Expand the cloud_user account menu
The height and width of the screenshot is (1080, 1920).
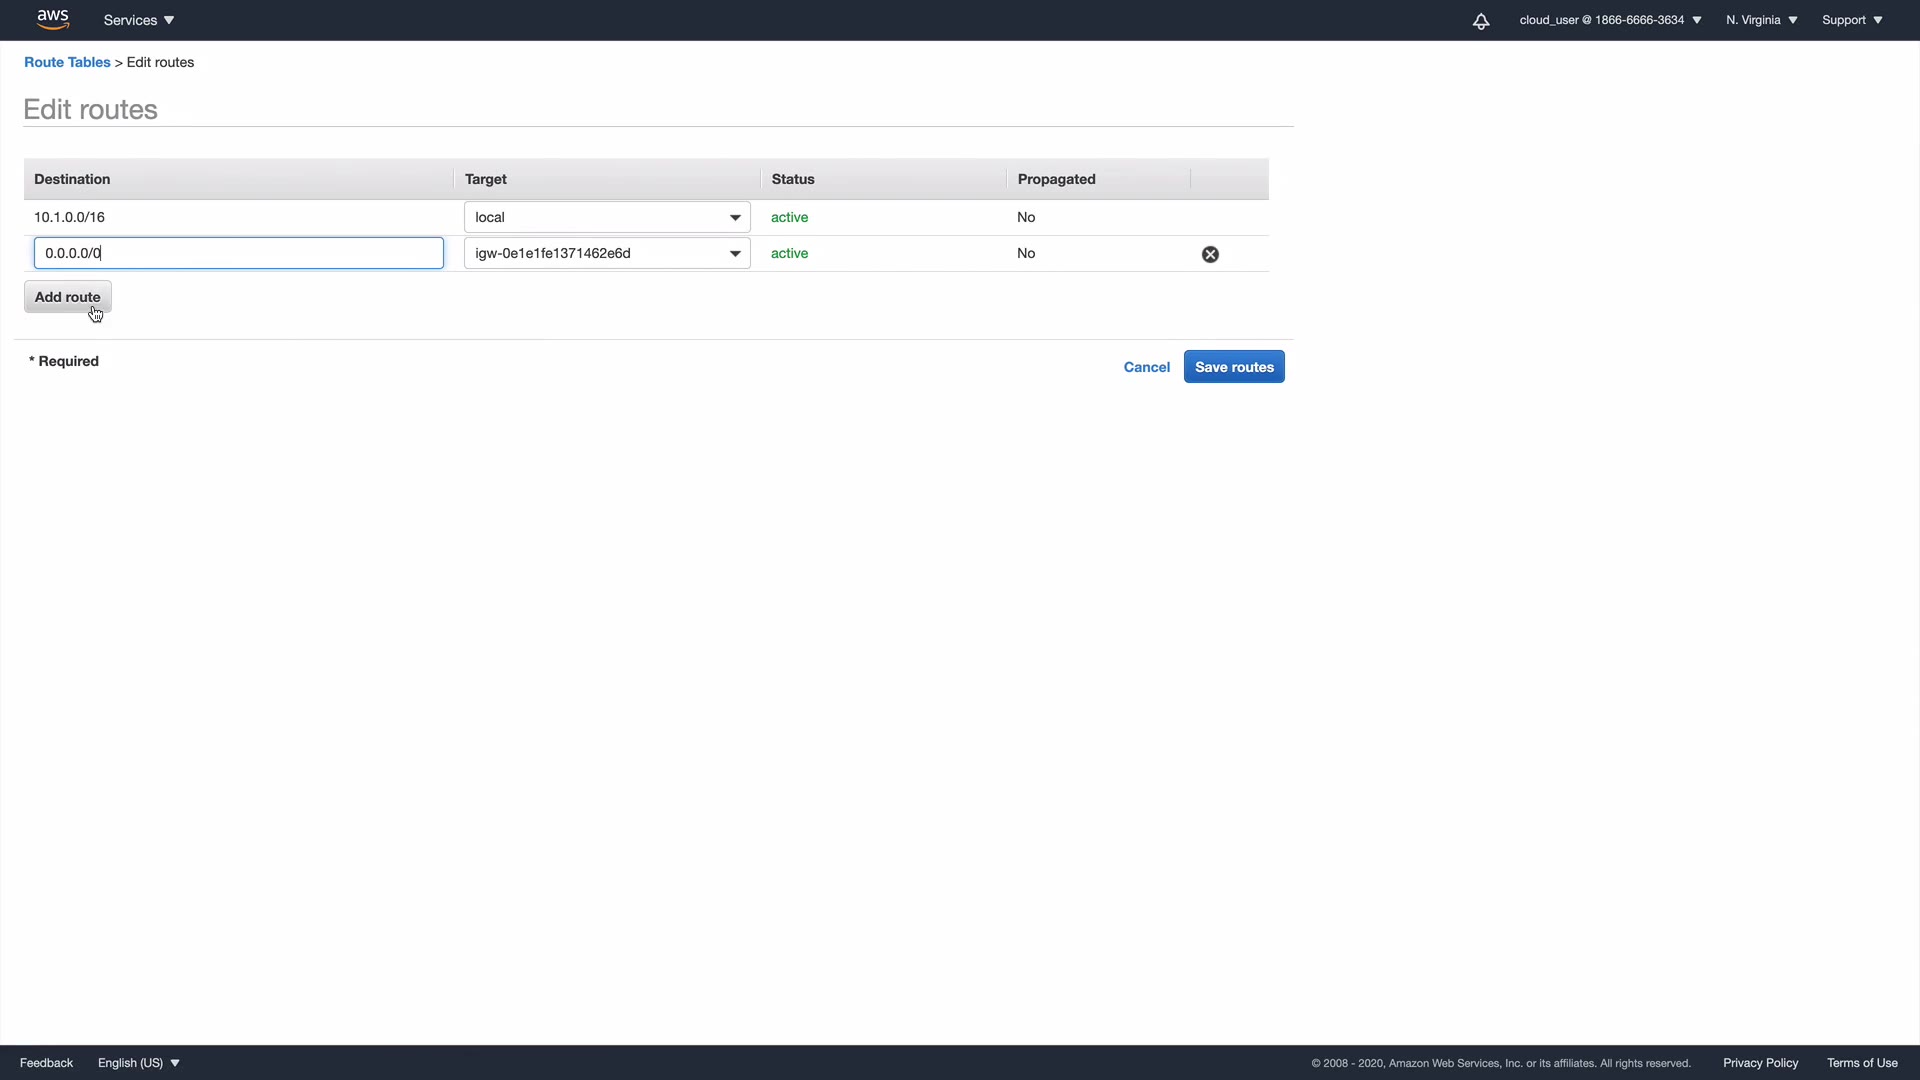pos(1610,20)
